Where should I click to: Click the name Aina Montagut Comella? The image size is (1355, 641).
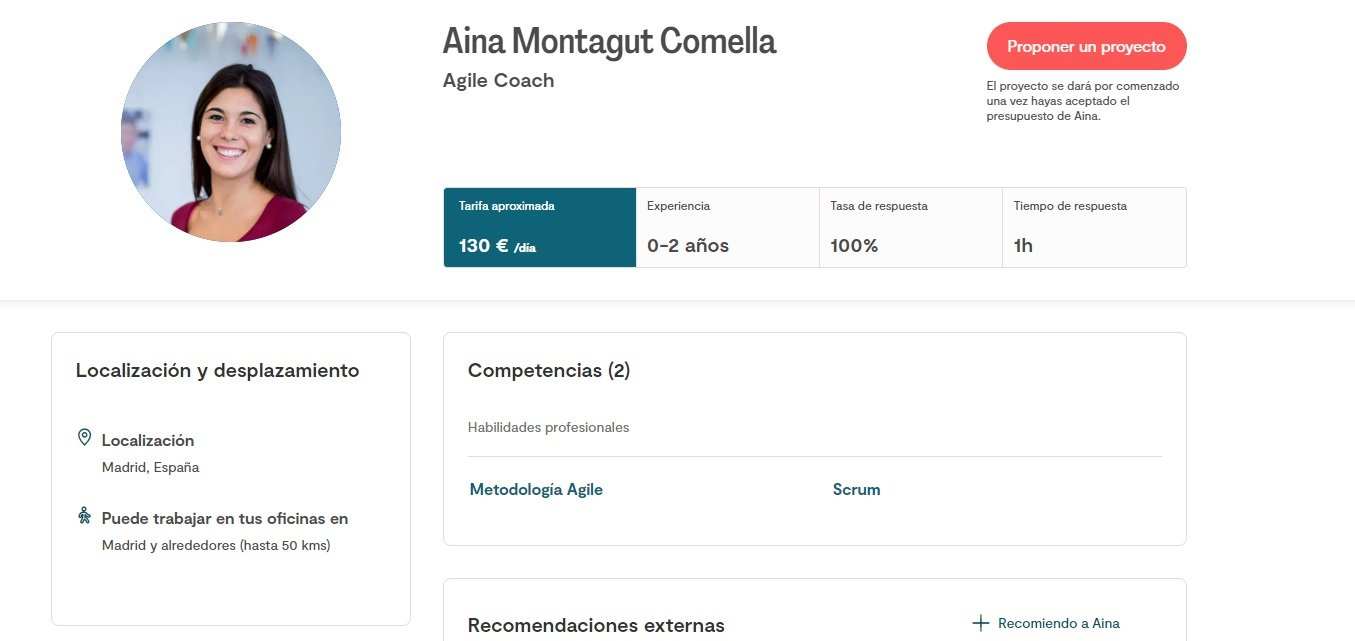pos(609,42)
